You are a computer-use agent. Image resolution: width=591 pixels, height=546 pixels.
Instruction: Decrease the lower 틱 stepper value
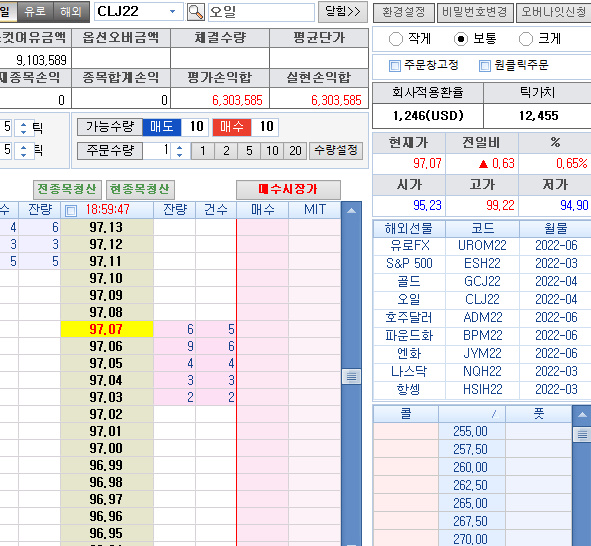[23, 154]
